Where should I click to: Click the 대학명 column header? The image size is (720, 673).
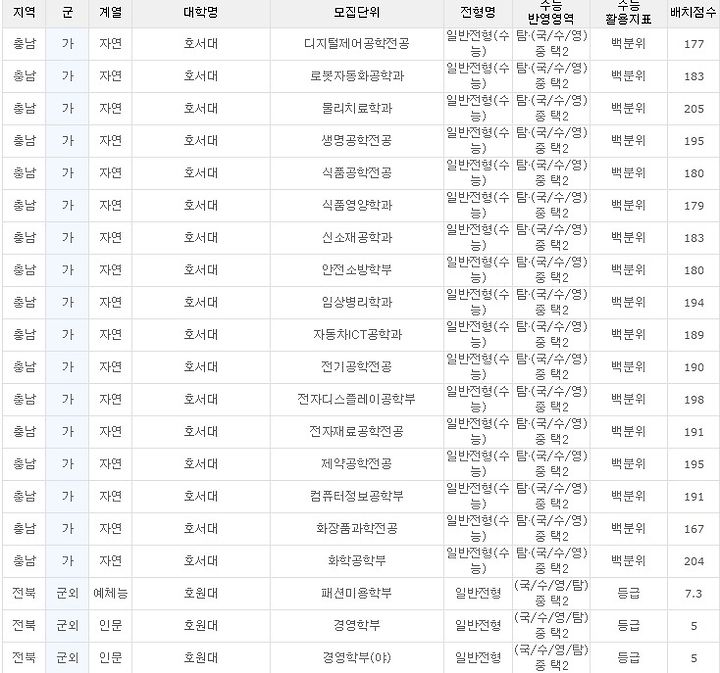[201, 12]
